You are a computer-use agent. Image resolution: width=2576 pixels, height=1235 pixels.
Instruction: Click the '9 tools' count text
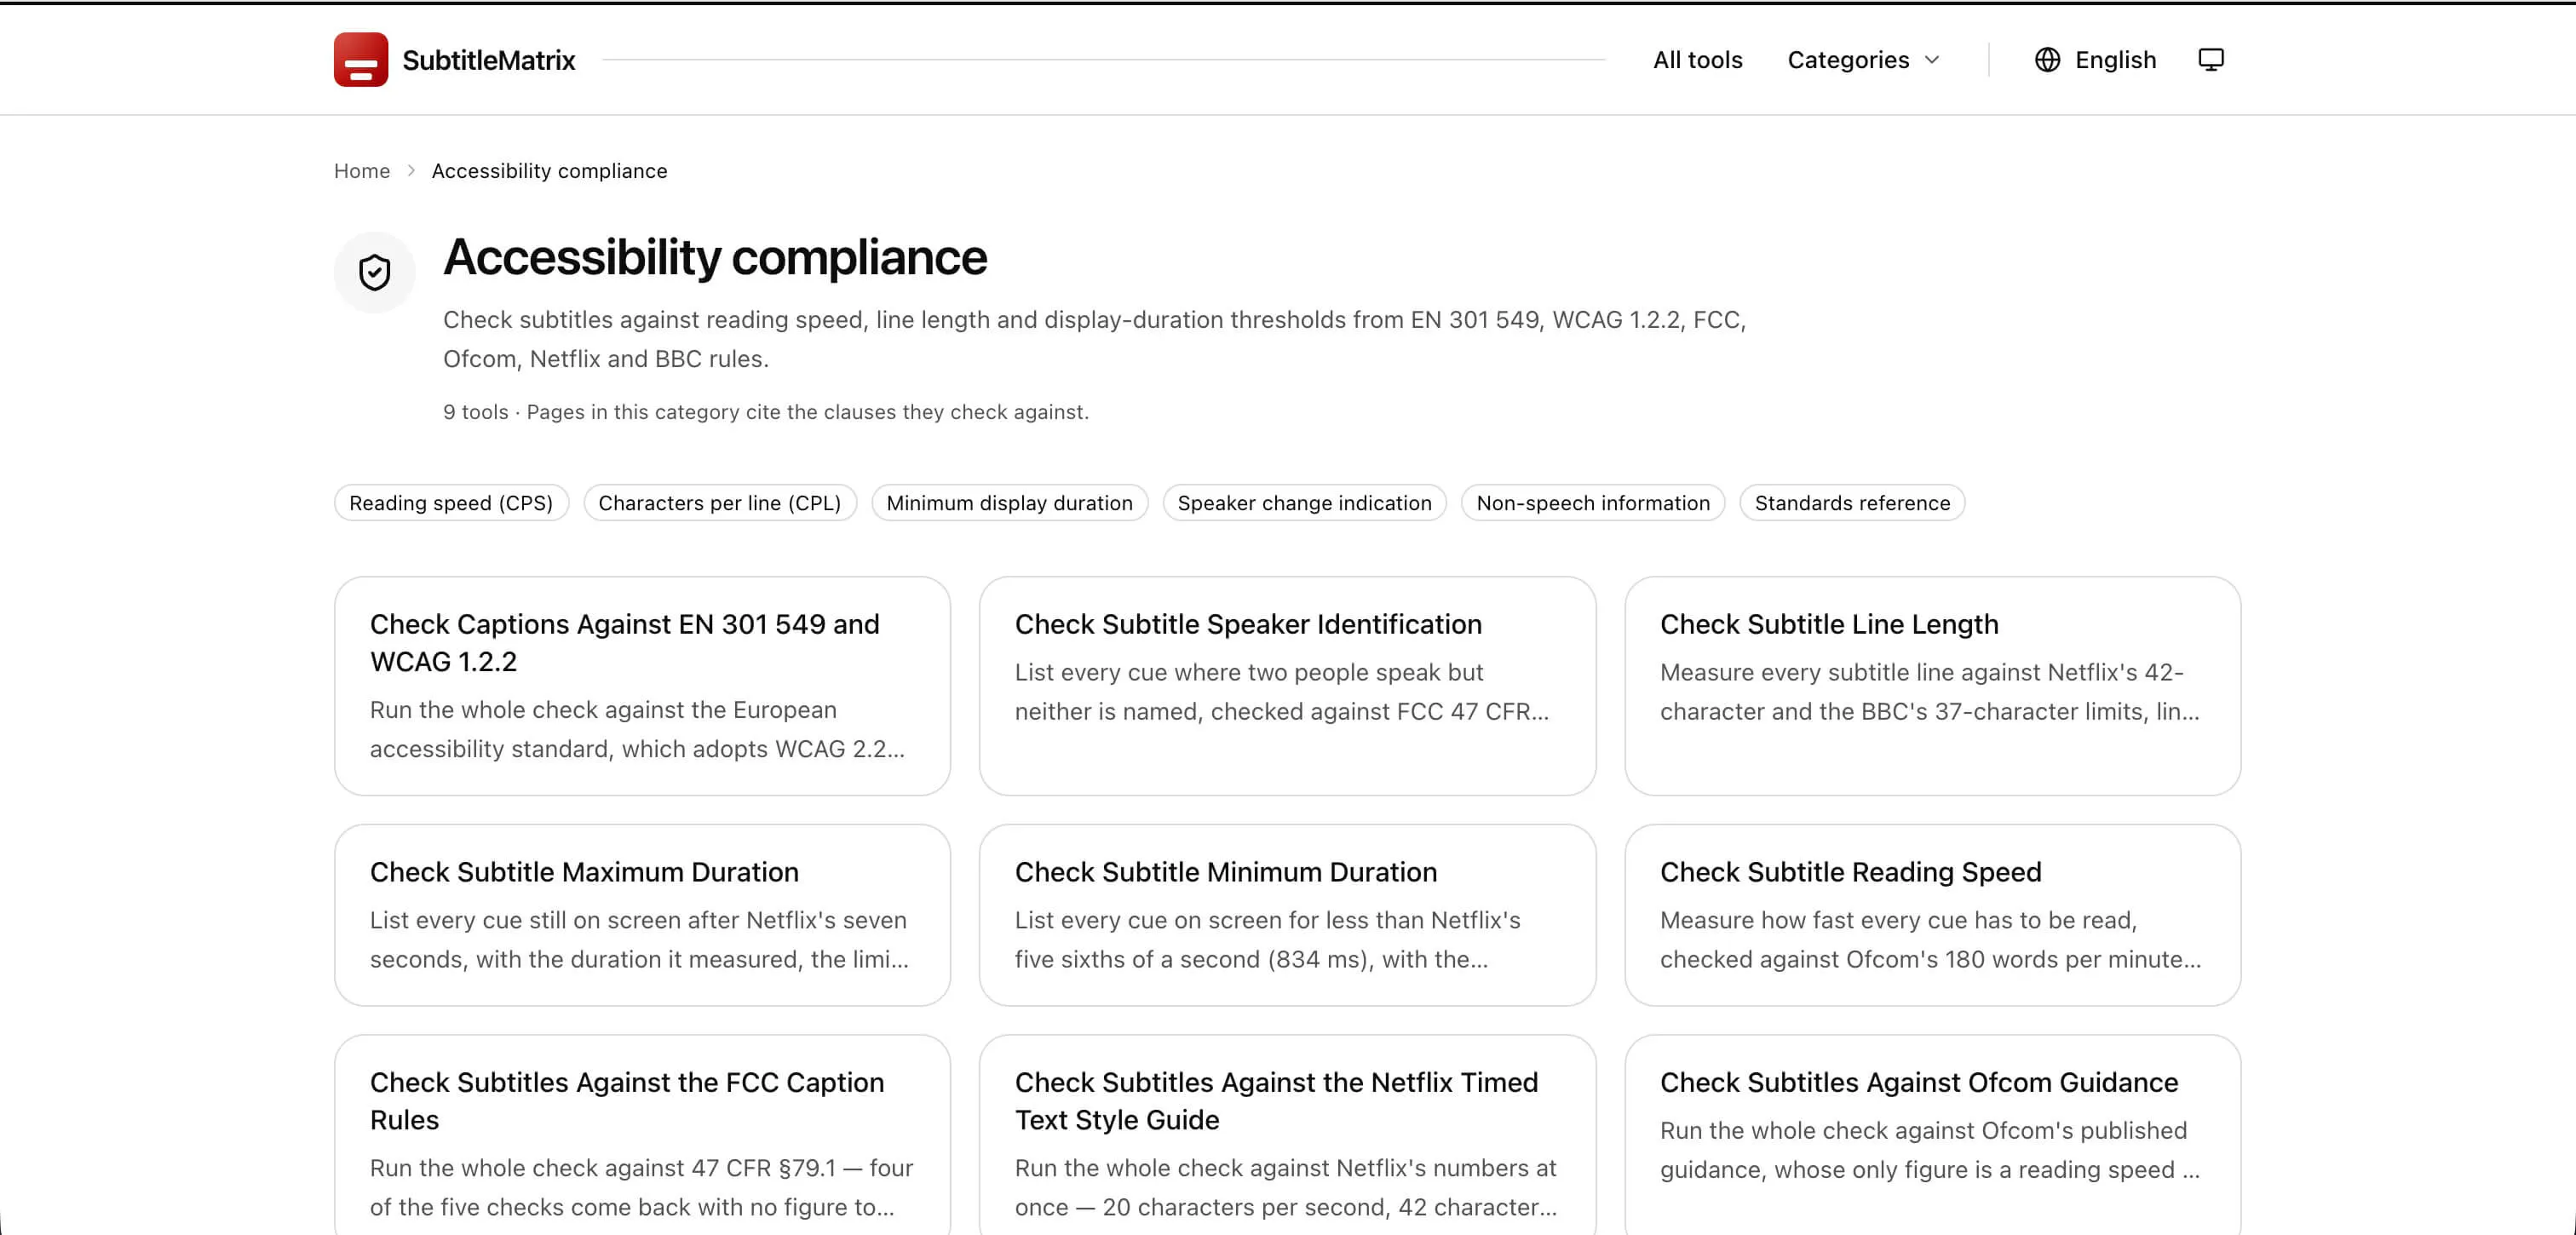click(x=475, y=412)
